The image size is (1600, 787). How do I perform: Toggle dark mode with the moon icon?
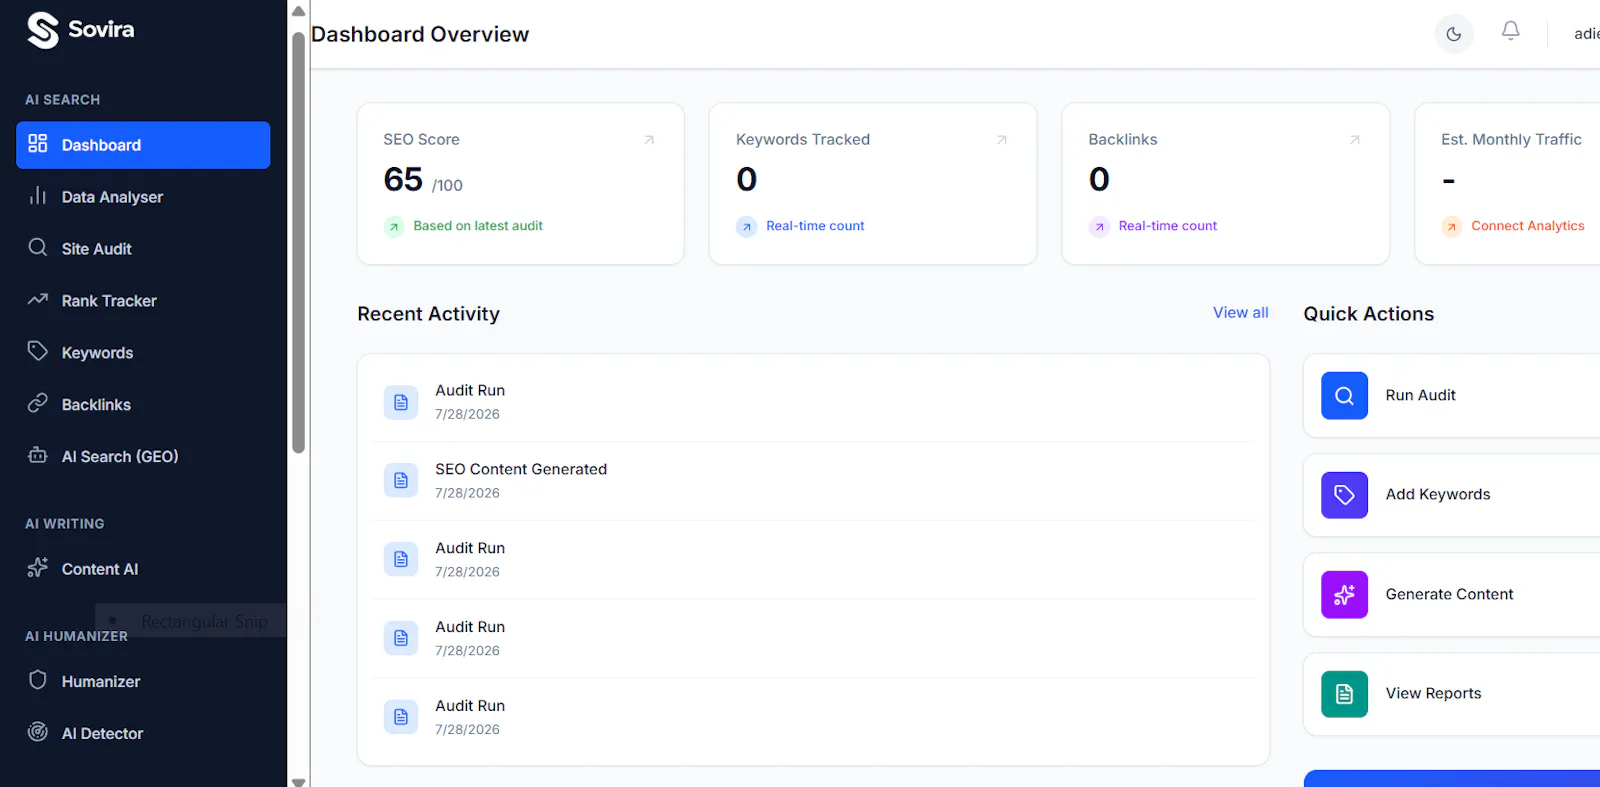click(1453, 34)
